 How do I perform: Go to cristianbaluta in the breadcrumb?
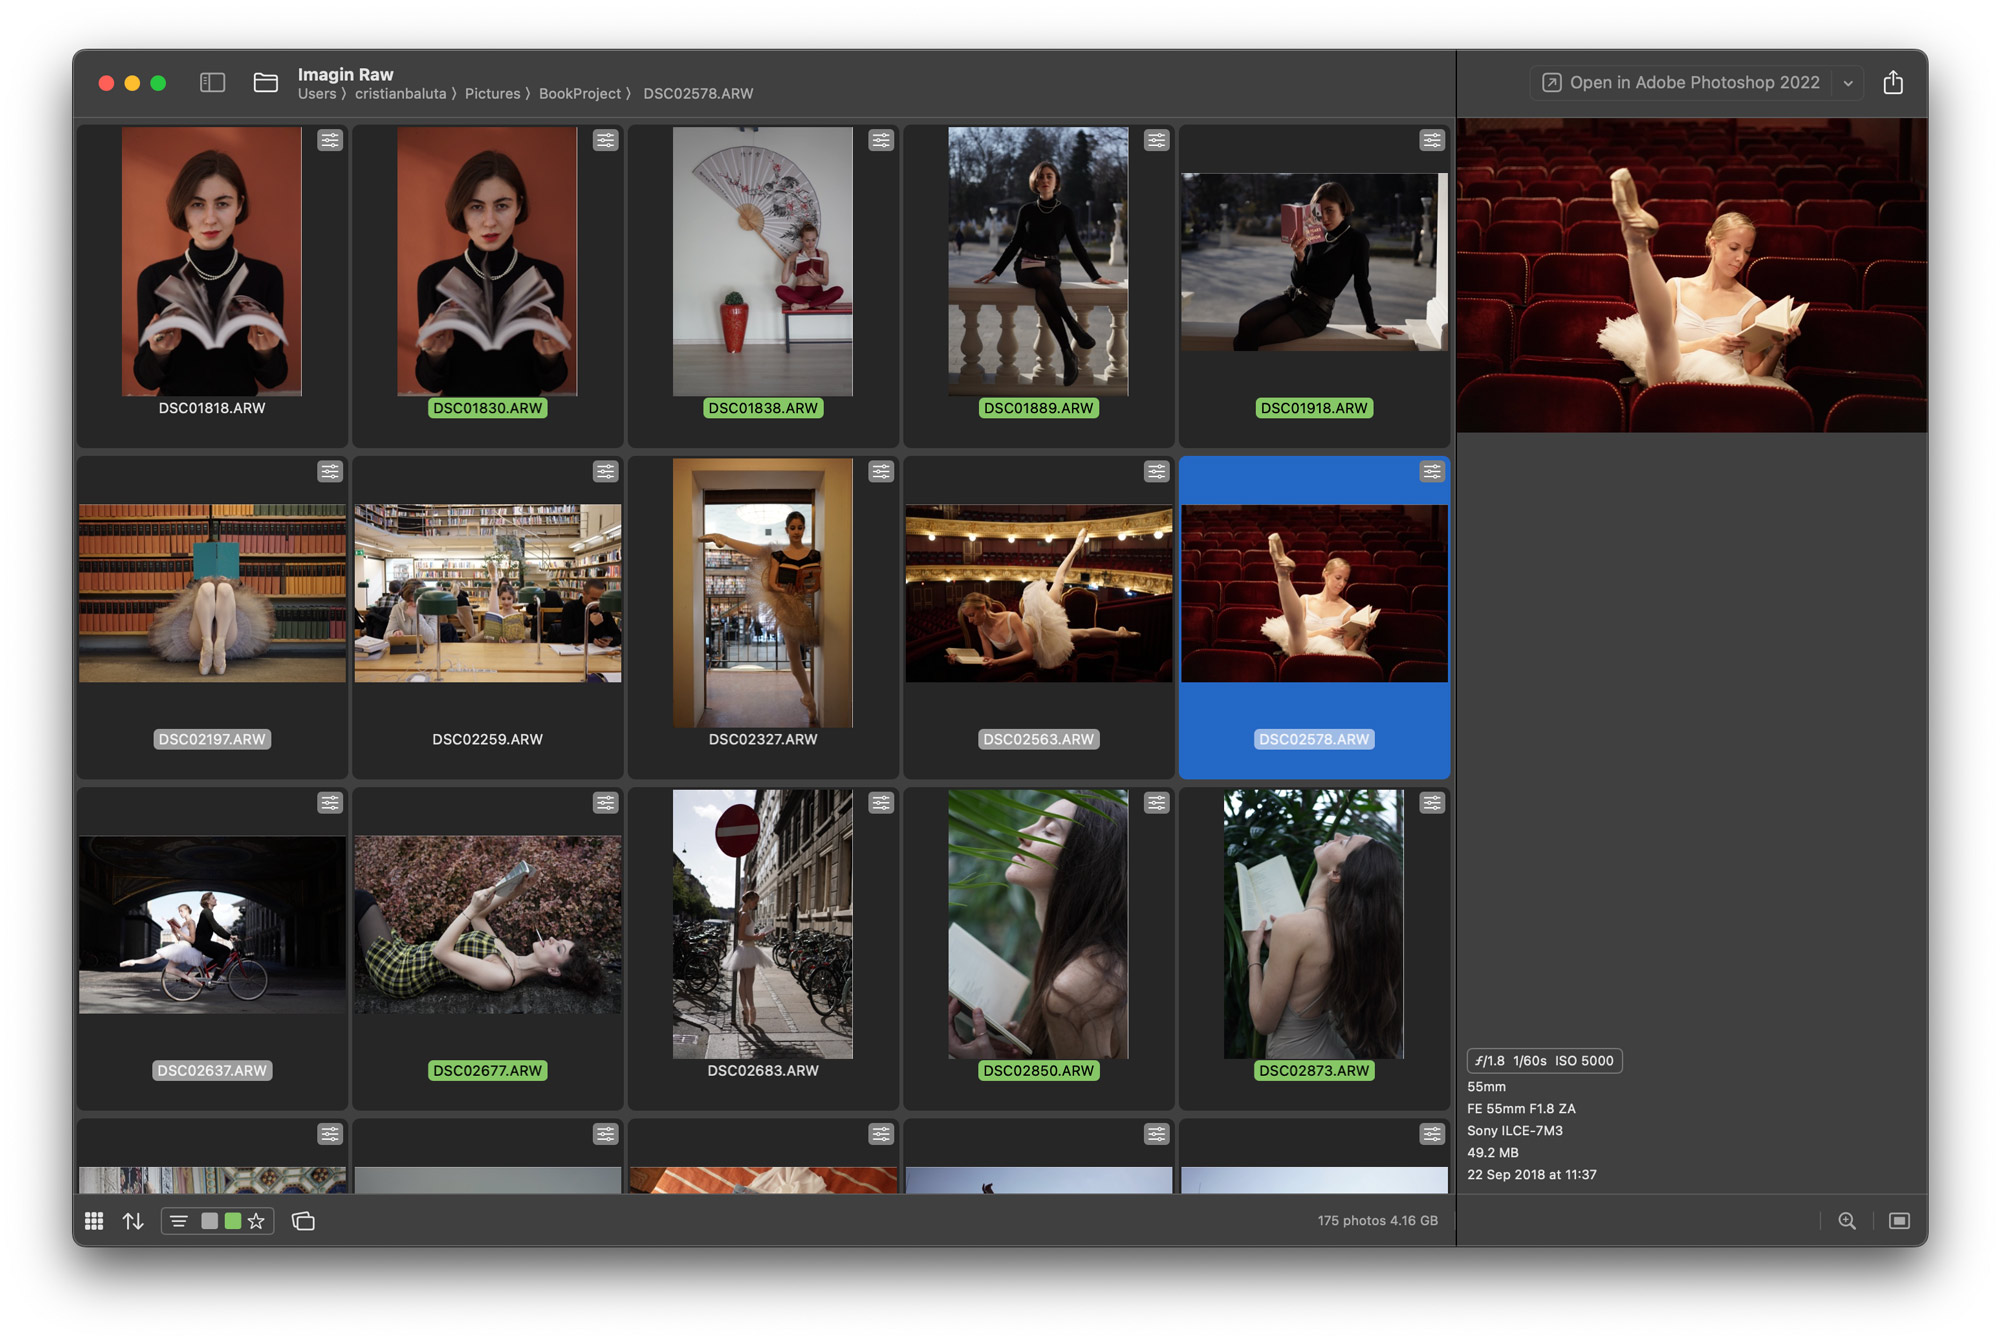(400, 94)
